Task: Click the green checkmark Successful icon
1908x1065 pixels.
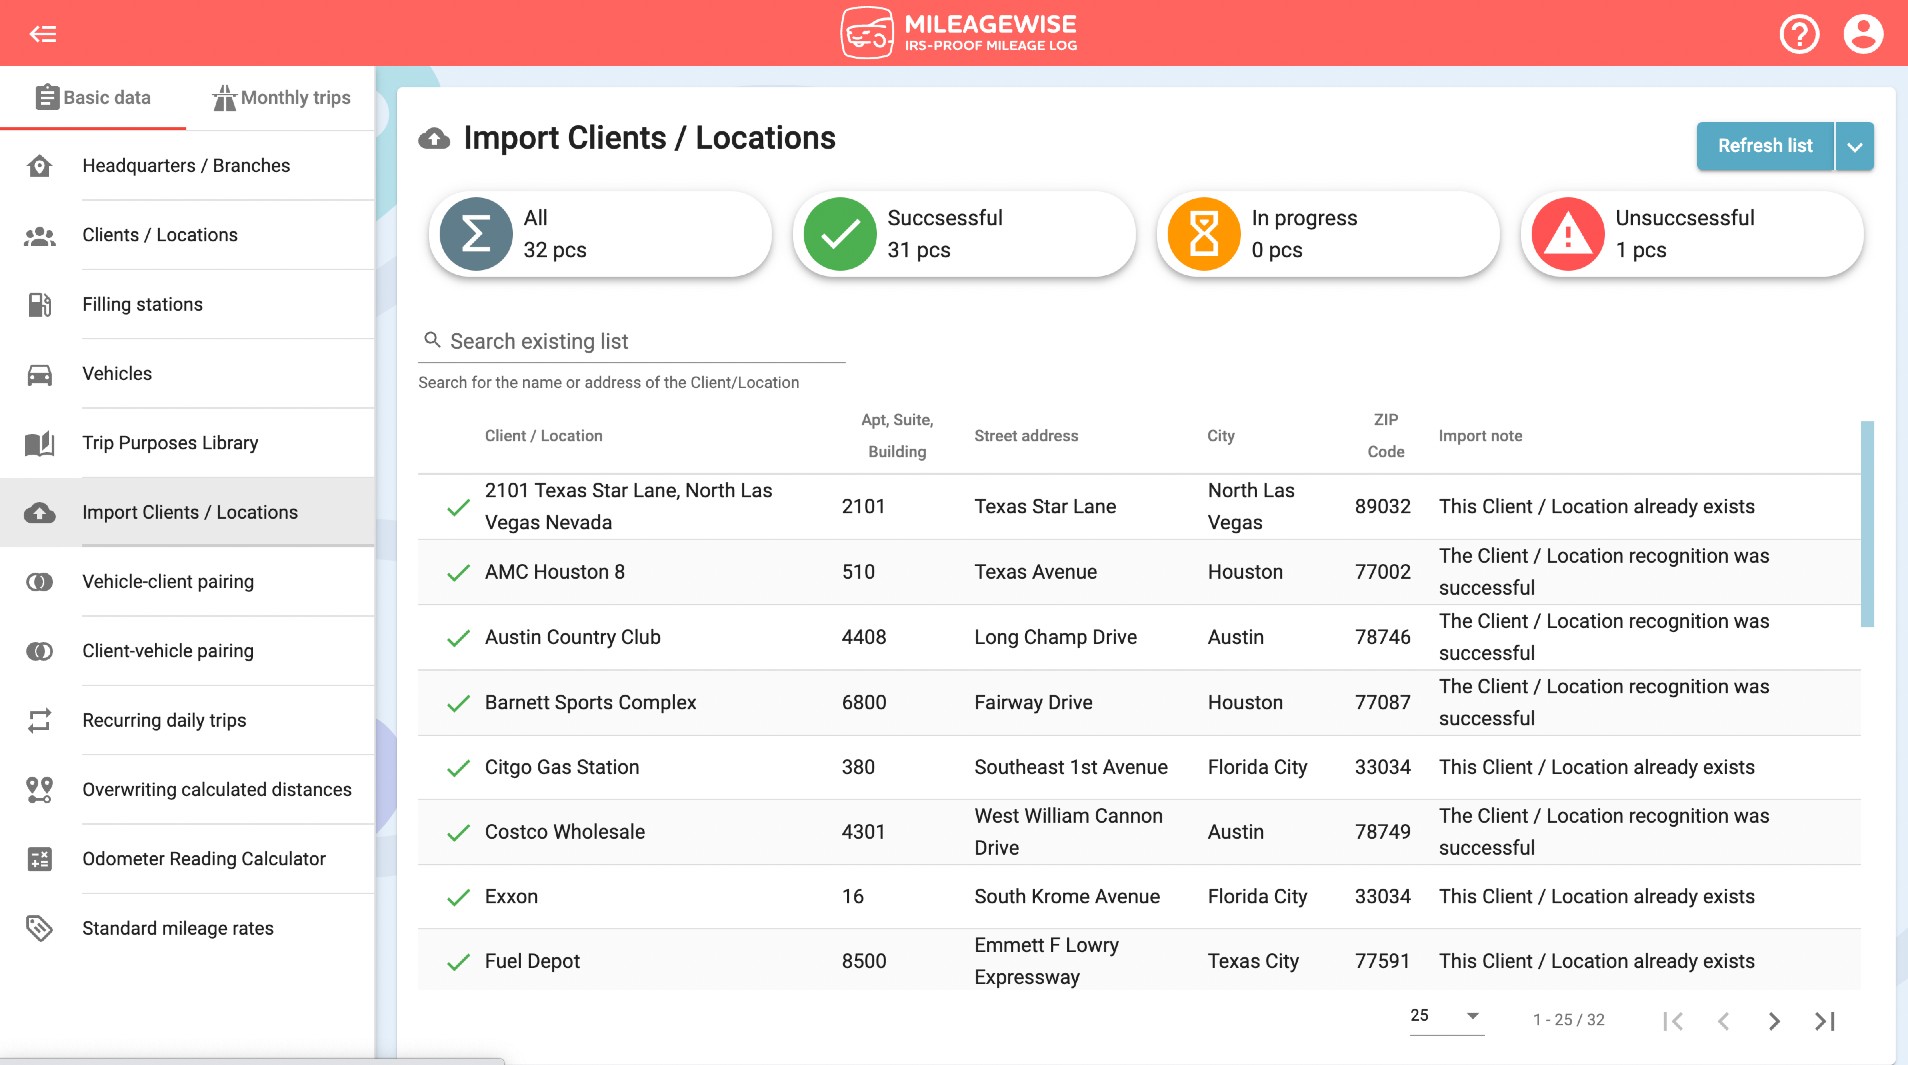Action: (840, 234)
